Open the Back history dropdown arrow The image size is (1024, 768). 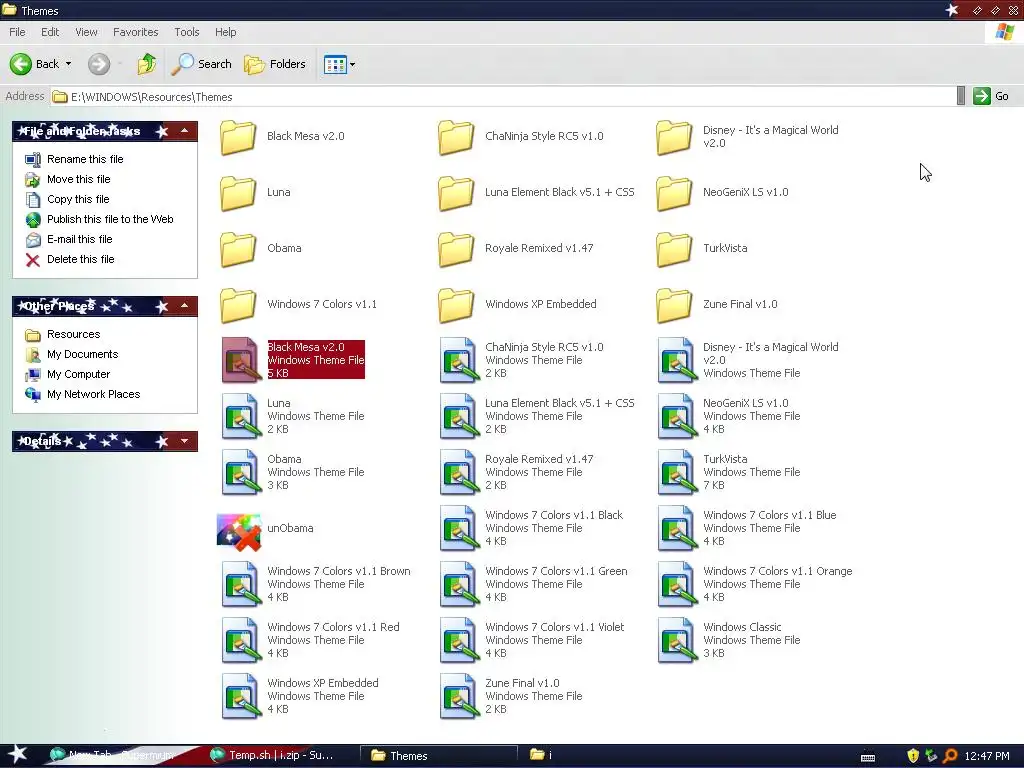point(69,64)
